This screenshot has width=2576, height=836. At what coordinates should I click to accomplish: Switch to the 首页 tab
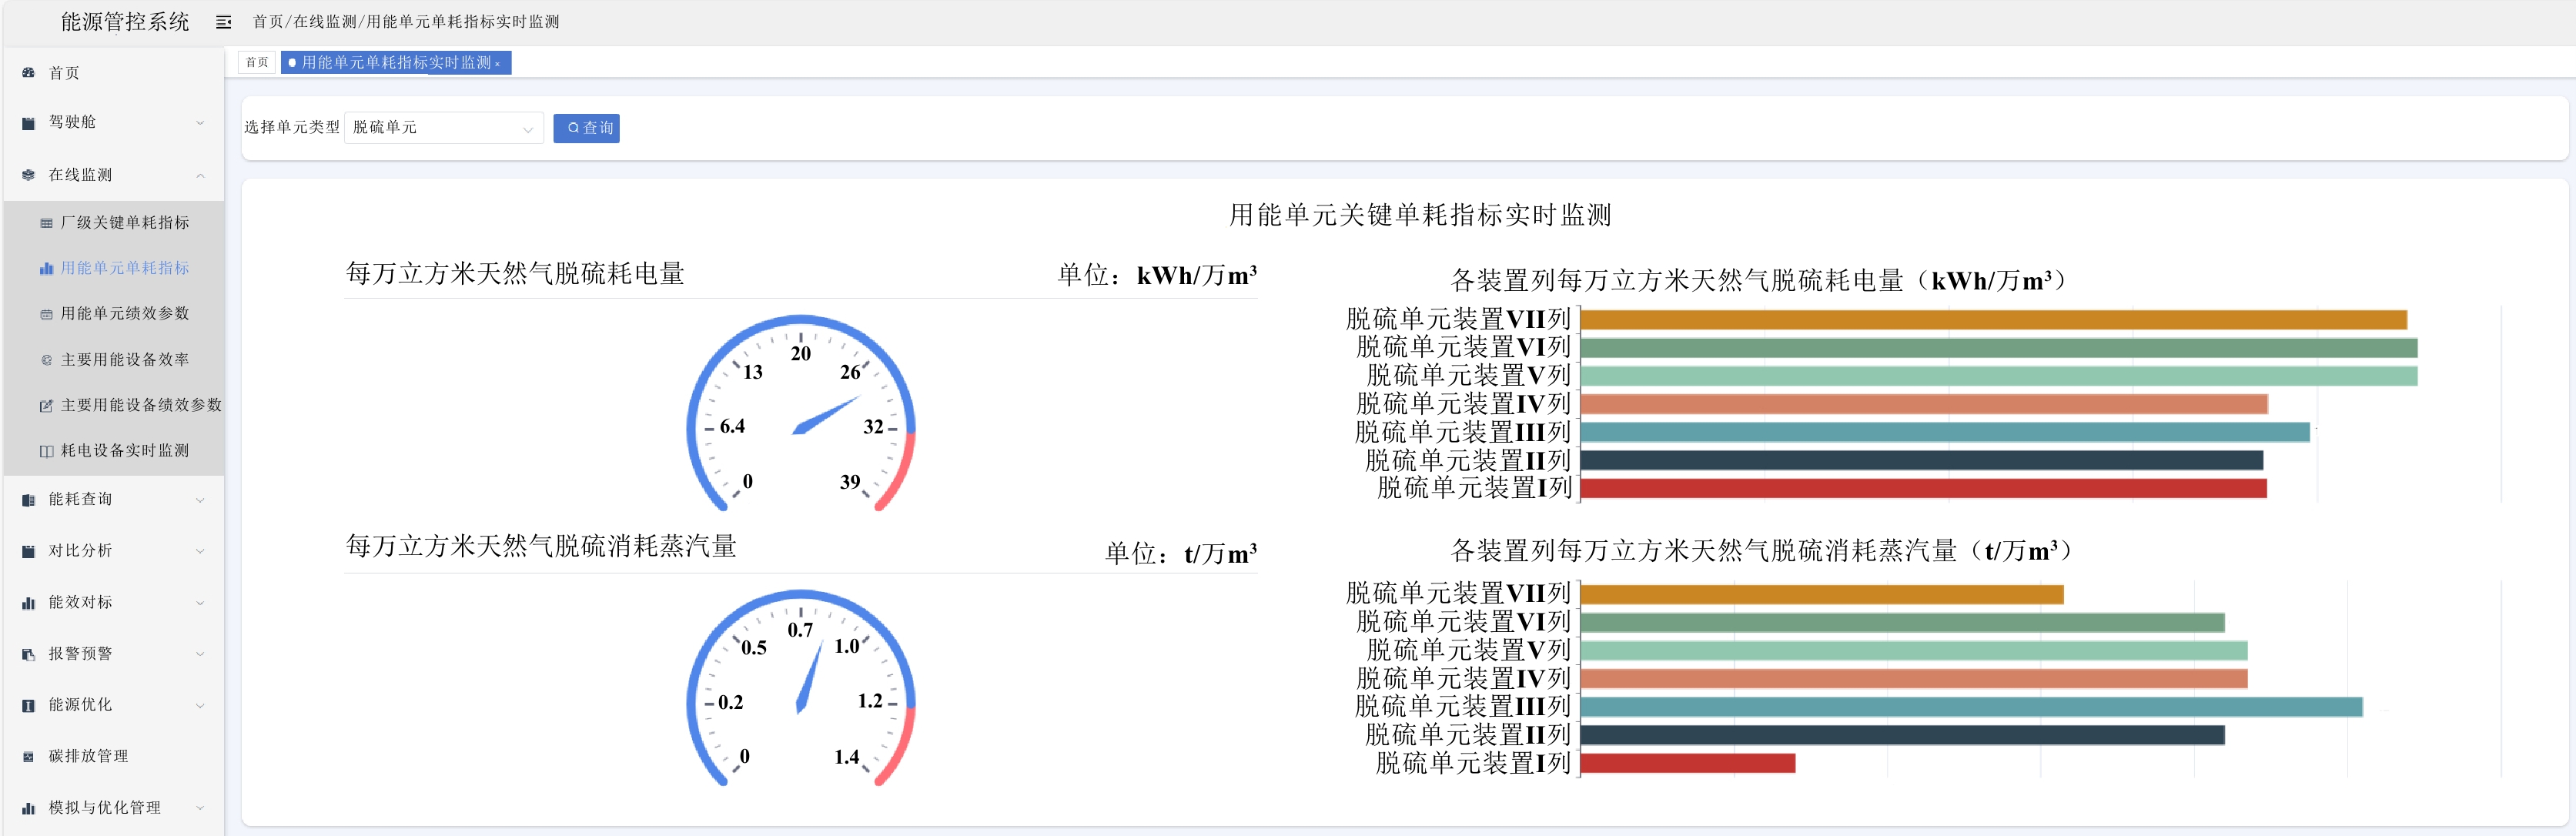coord(257,62)
